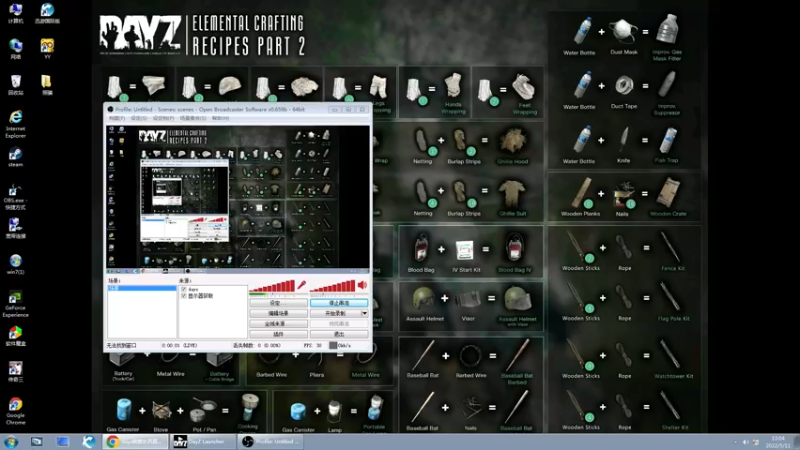Select the yellow folder desktop icon

pyautogui.click(x=47, y=85)
